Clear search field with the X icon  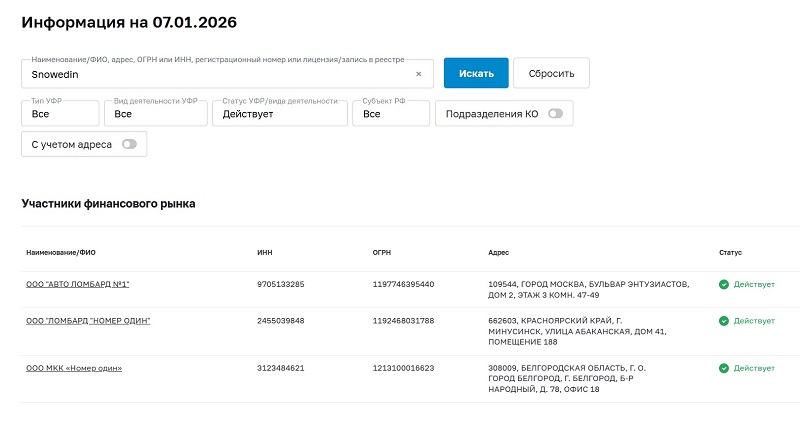(x=418, y=74)
